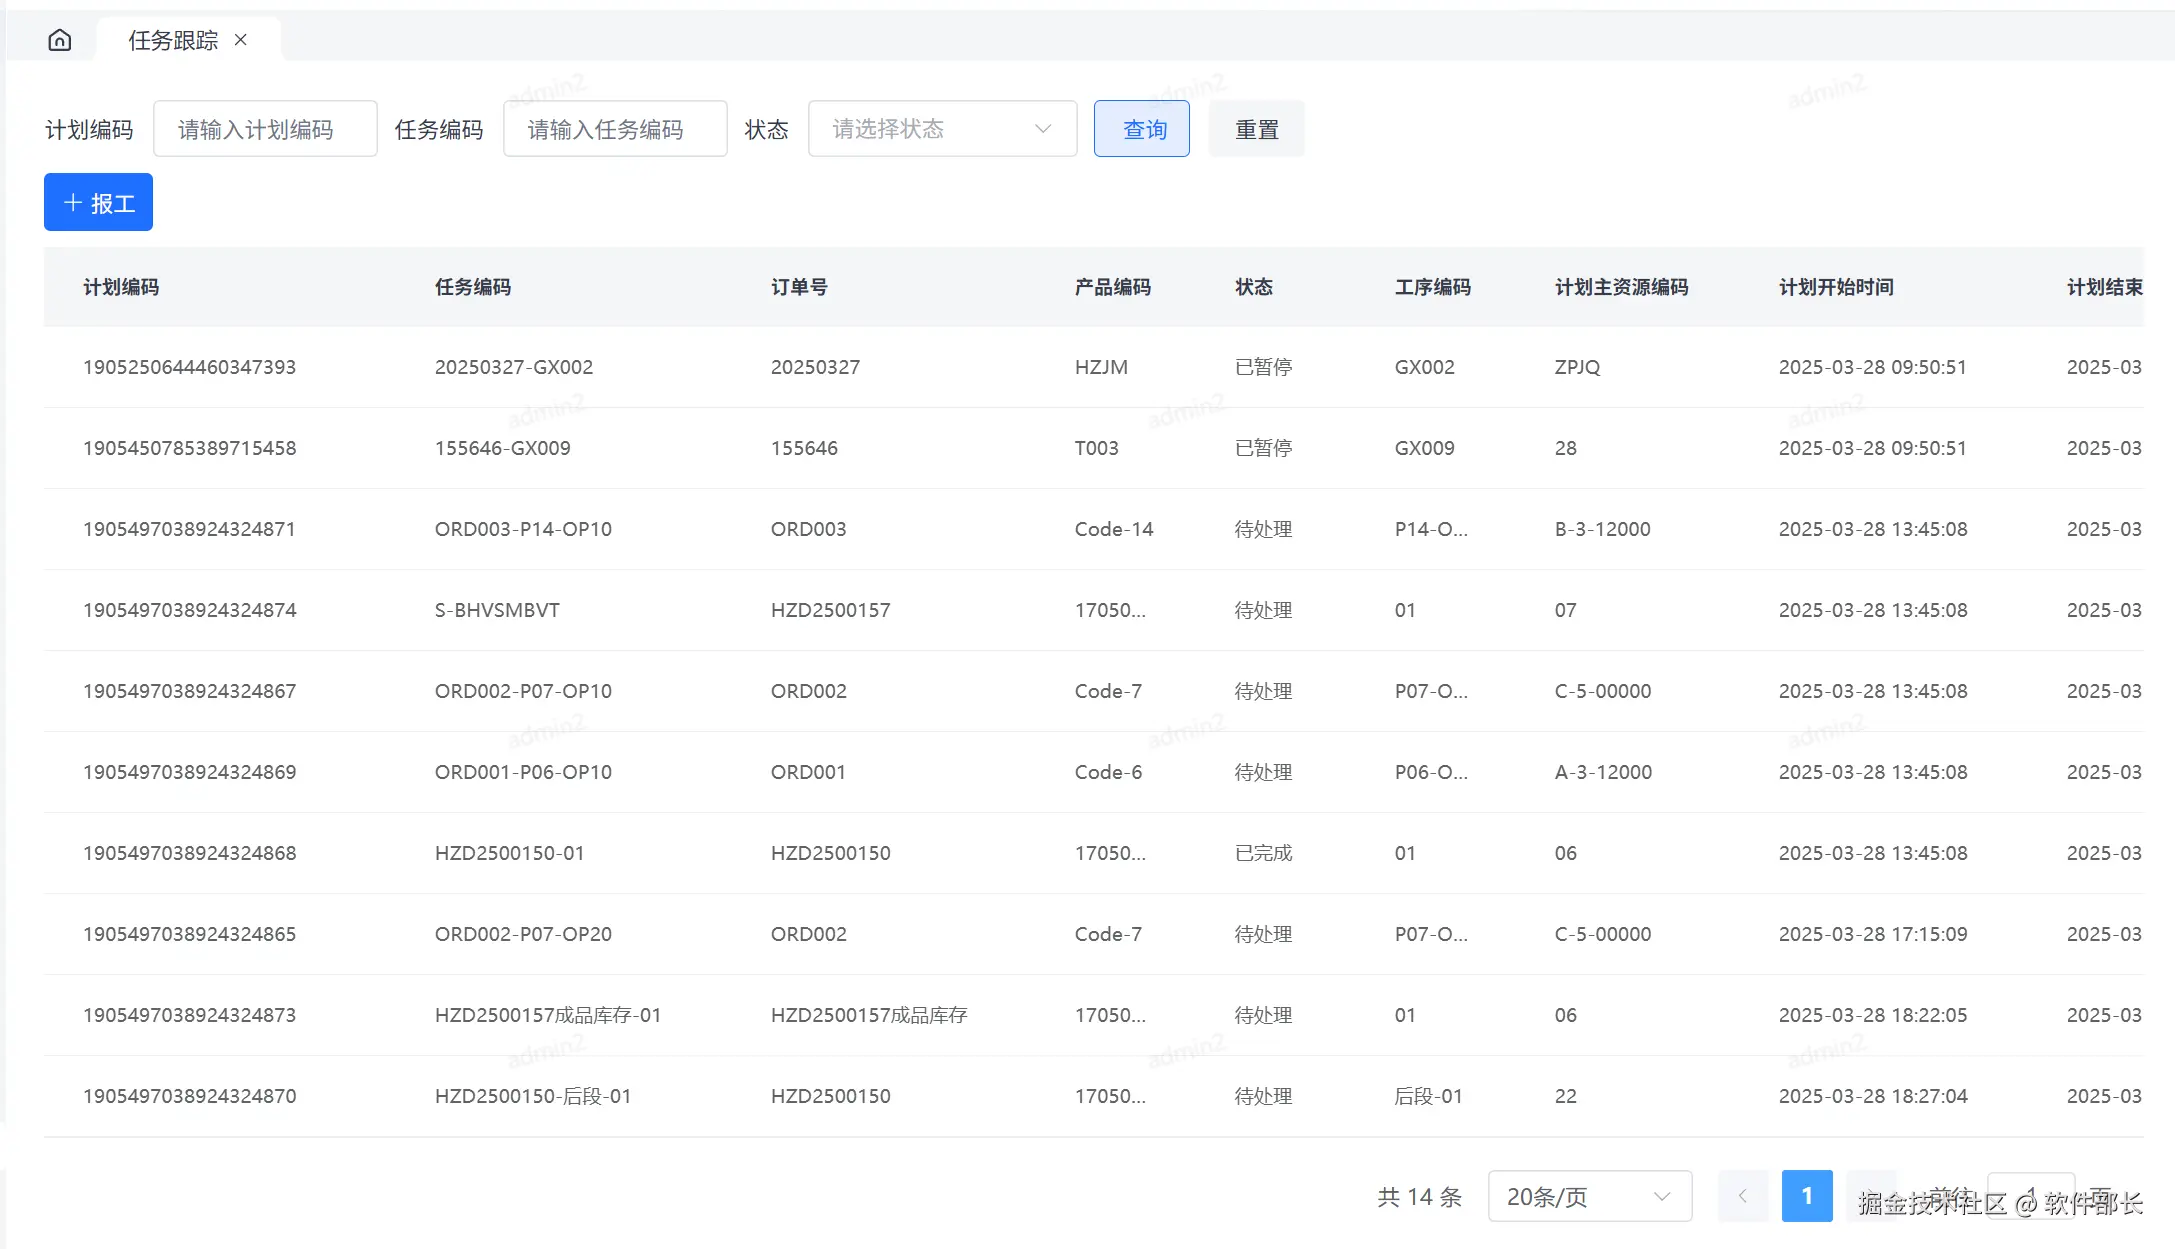Select row HZD2500150-后段-01

click(533, 1096)
